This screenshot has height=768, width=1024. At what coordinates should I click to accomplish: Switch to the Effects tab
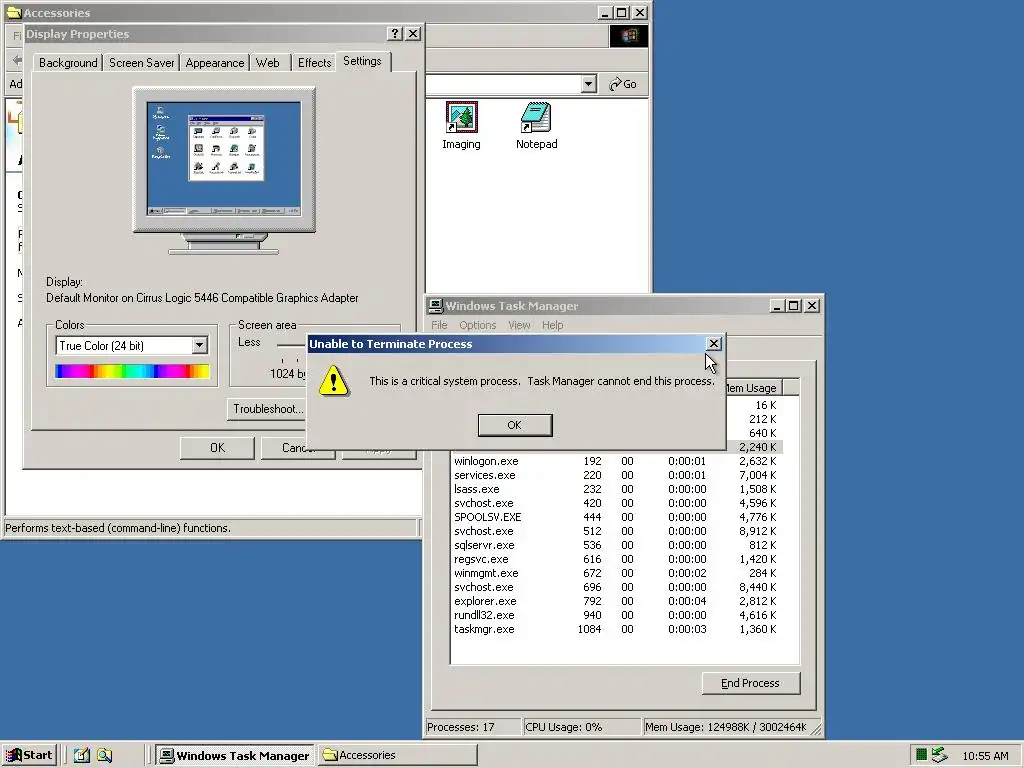[314, 63]
